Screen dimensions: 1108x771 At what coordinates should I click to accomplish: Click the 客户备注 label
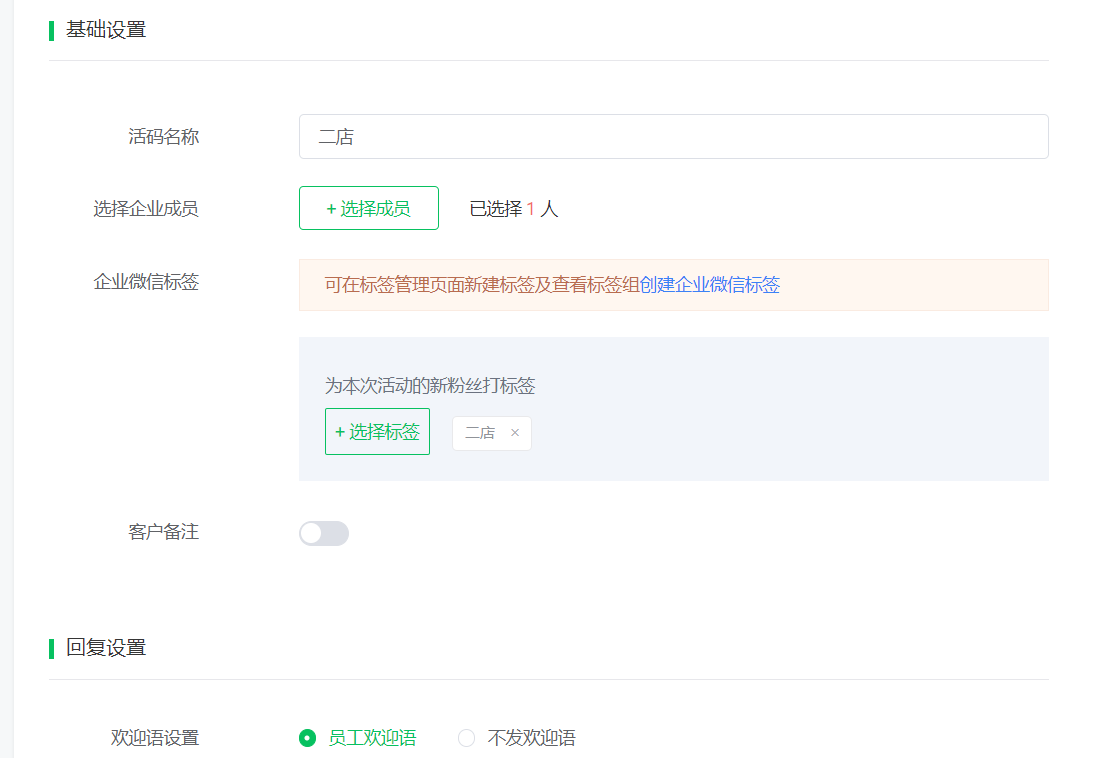click(x=164, y=531)
